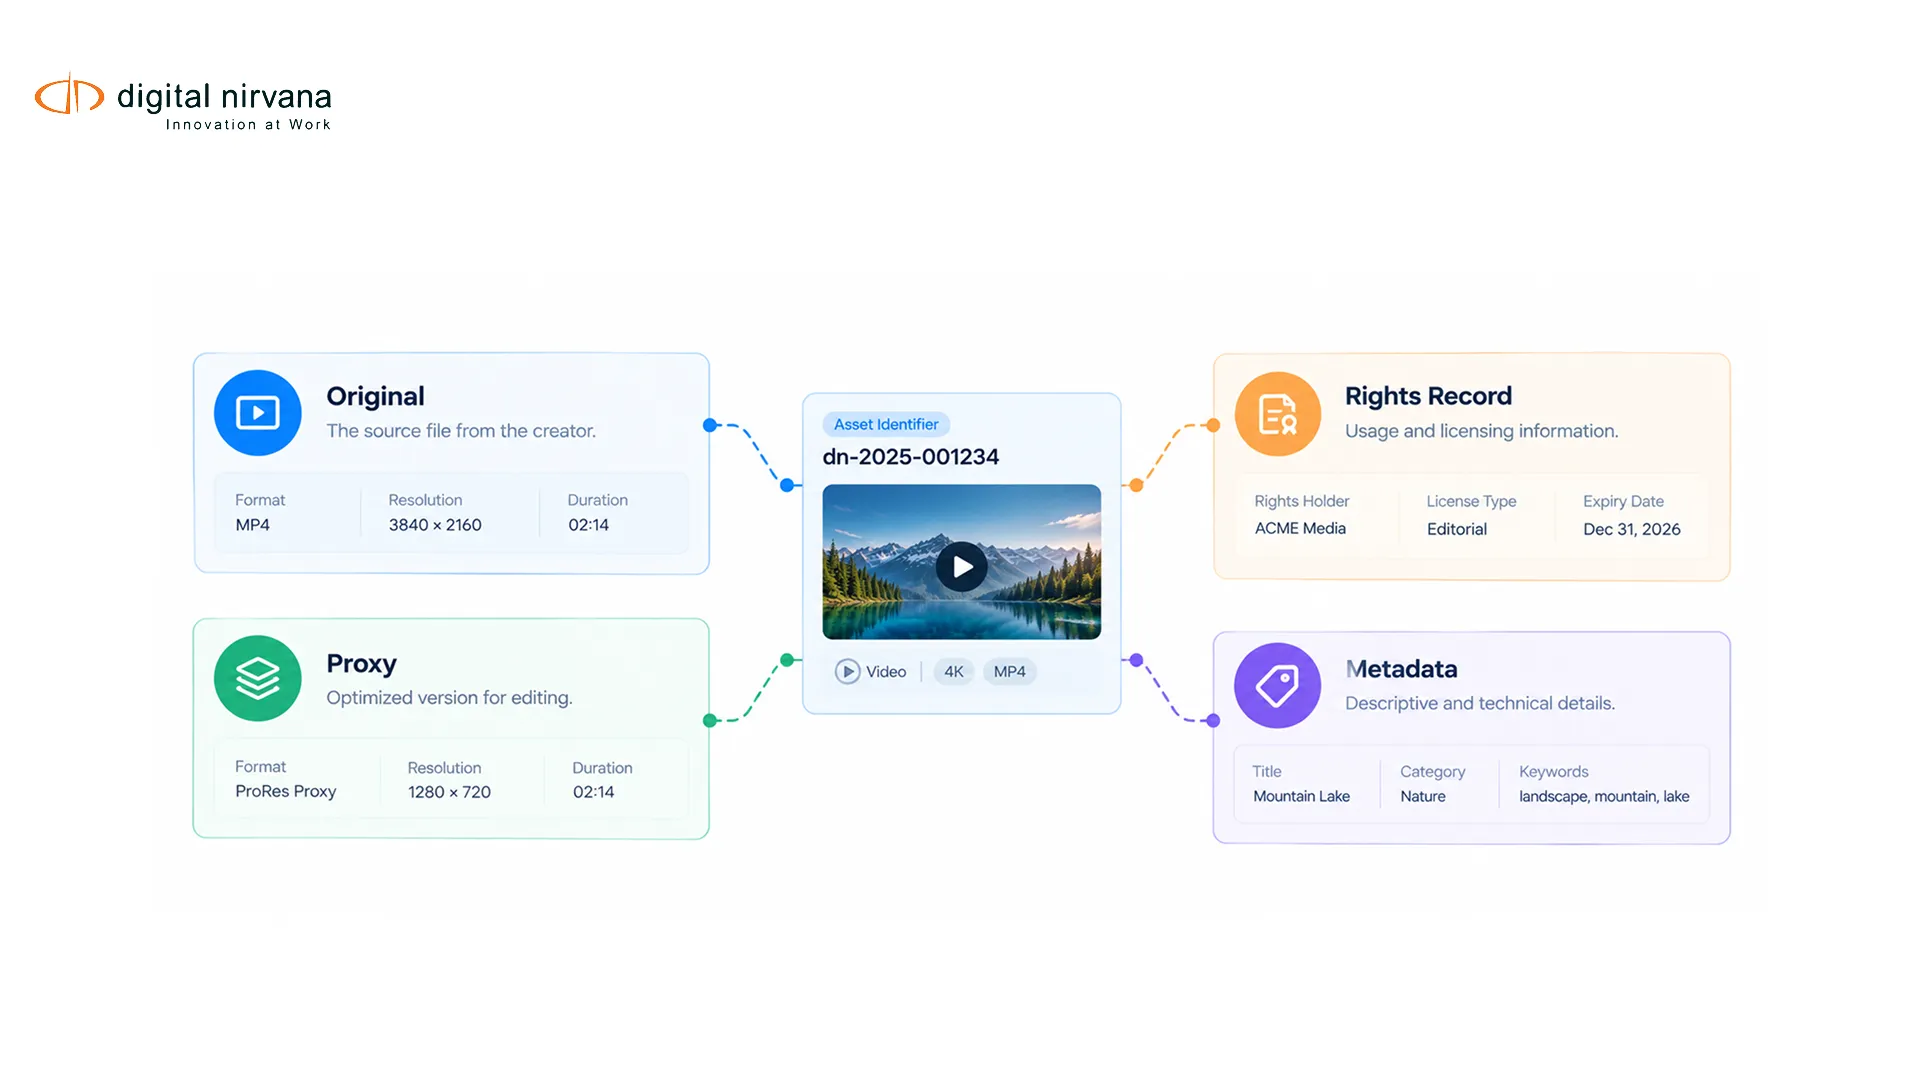Click the Category label in Metadata
This screenshot has width=1920, height=1080.
coord(1432,771)
